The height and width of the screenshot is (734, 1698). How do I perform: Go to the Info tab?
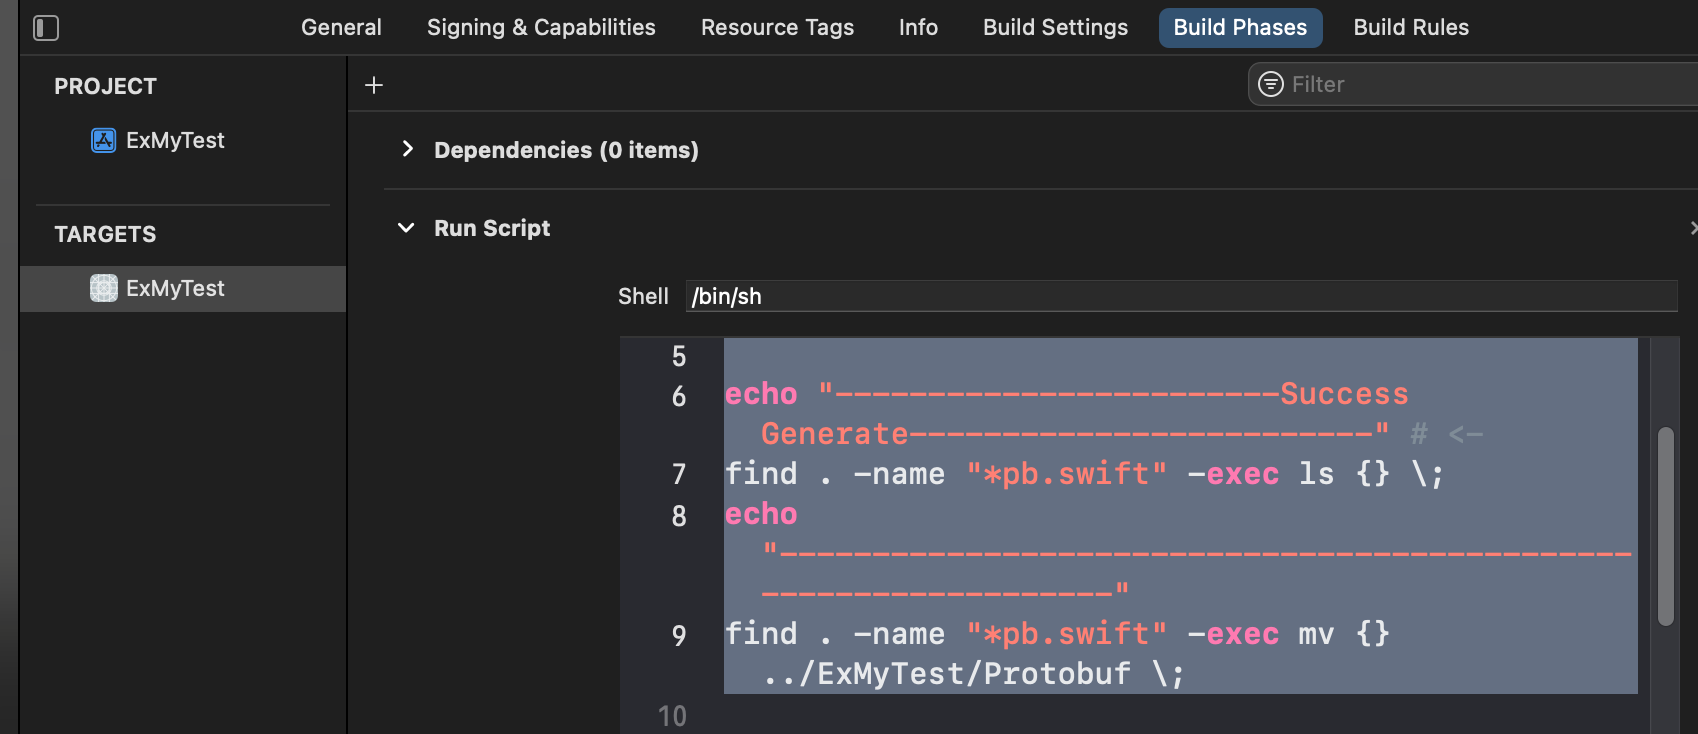coord(918,28)
